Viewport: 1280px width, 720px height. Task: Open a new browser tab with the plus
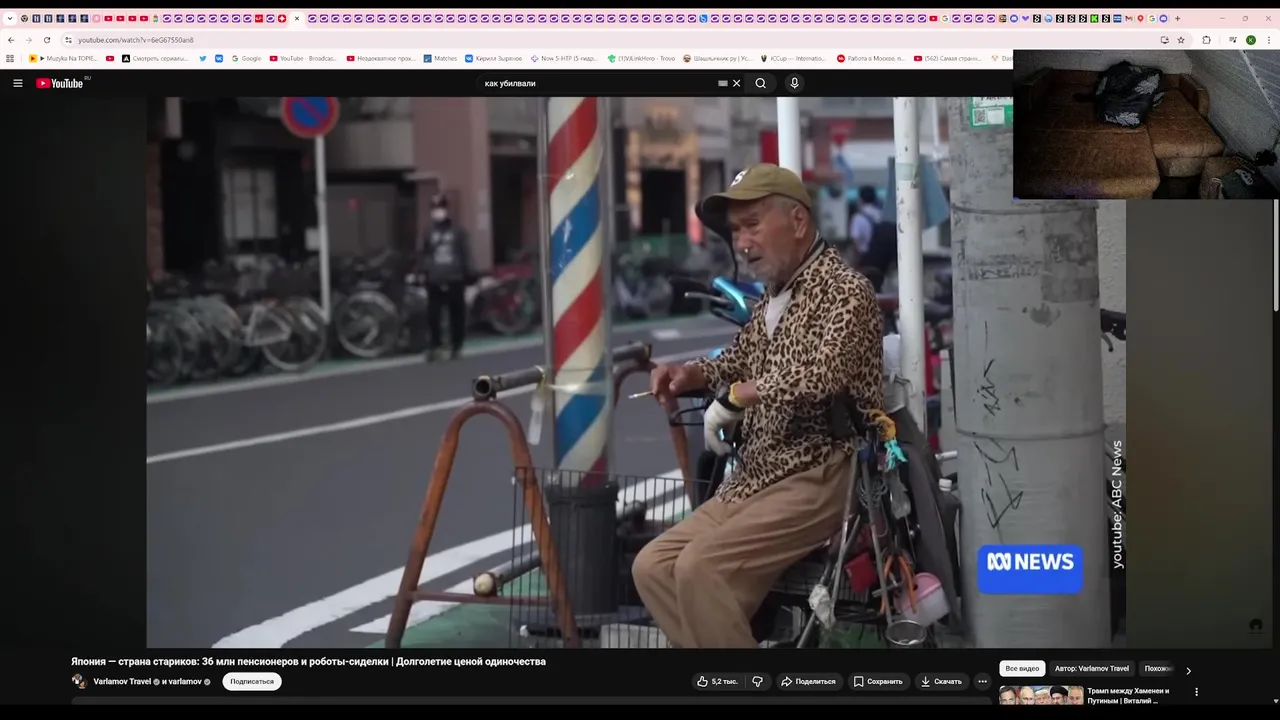[x=1177, y=18]
